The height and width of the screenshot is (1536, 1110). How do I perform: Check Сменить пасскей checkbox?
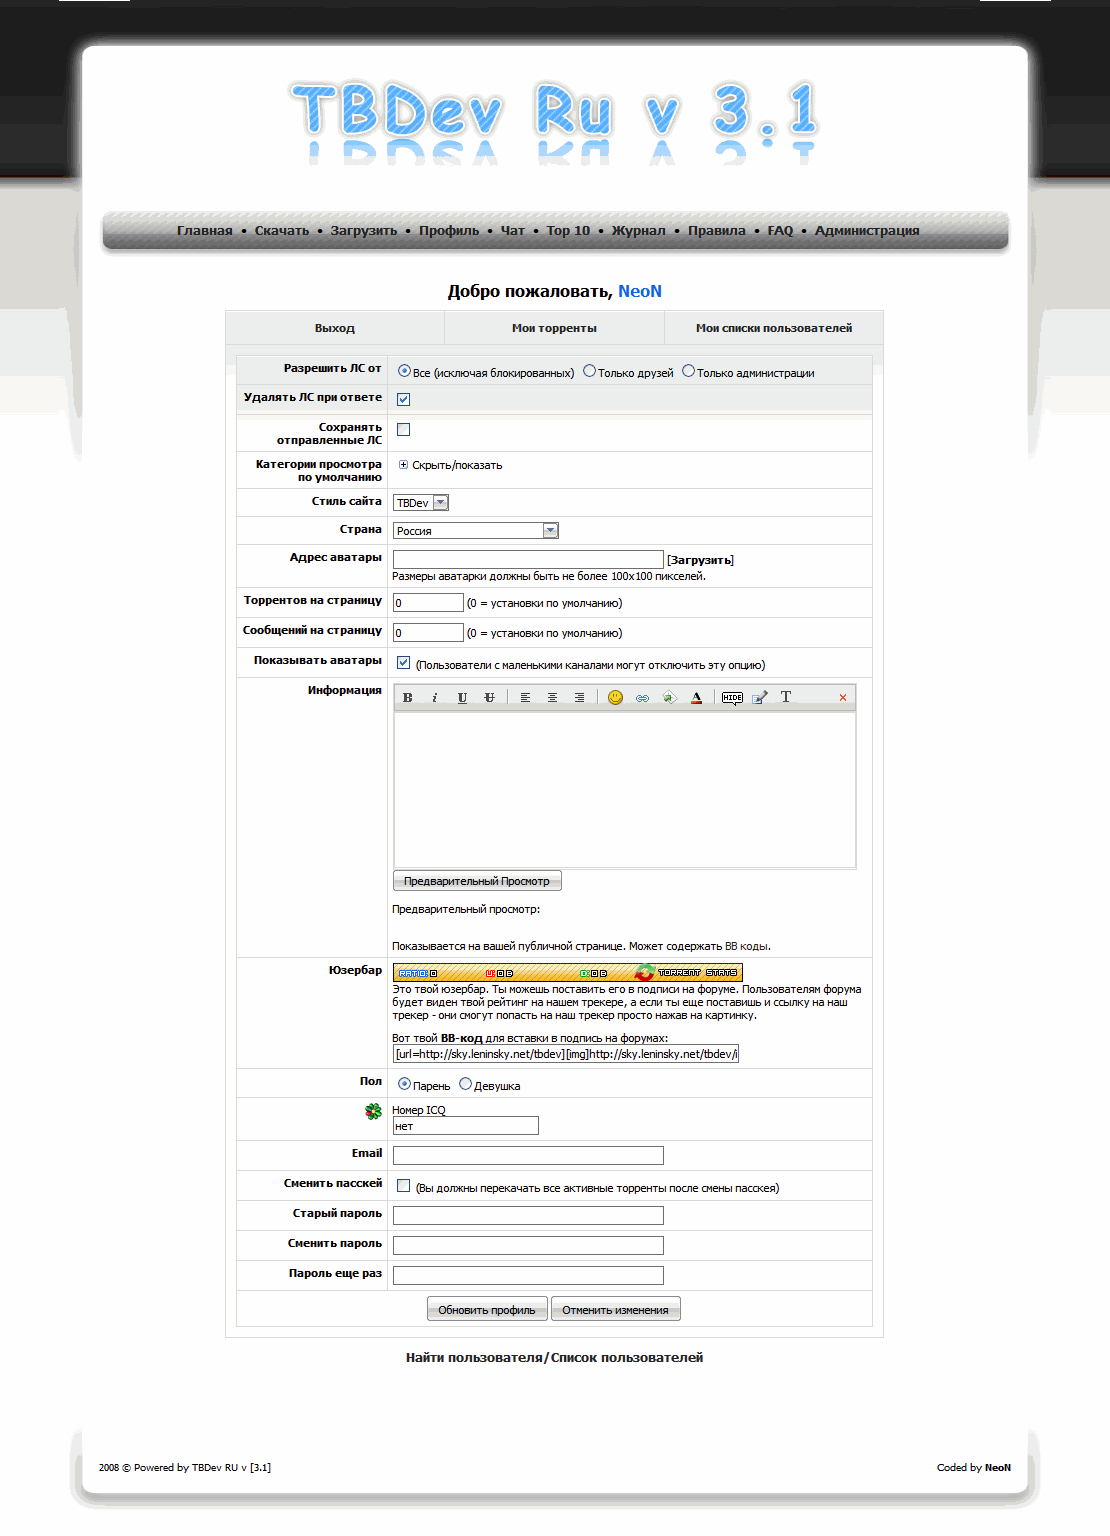pos(404,1186)
